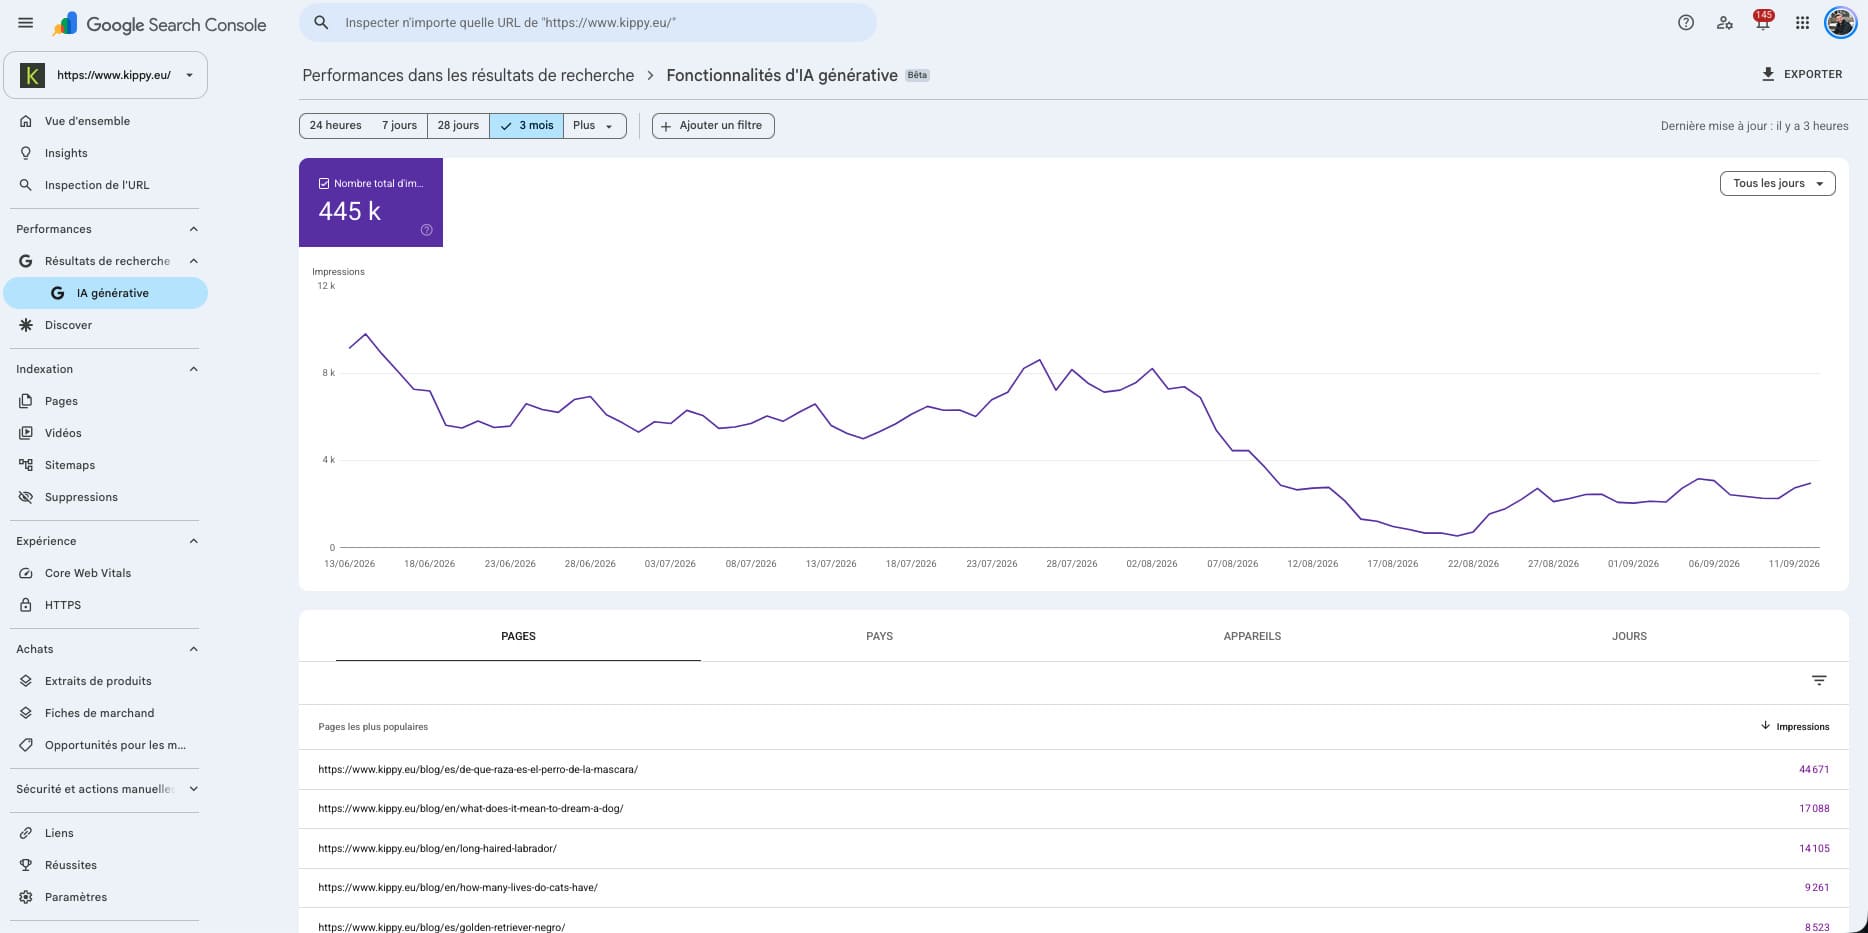Open Insights lightbulb icon
The width and height of the screenshot is (1868, 933).
(26, 153)
